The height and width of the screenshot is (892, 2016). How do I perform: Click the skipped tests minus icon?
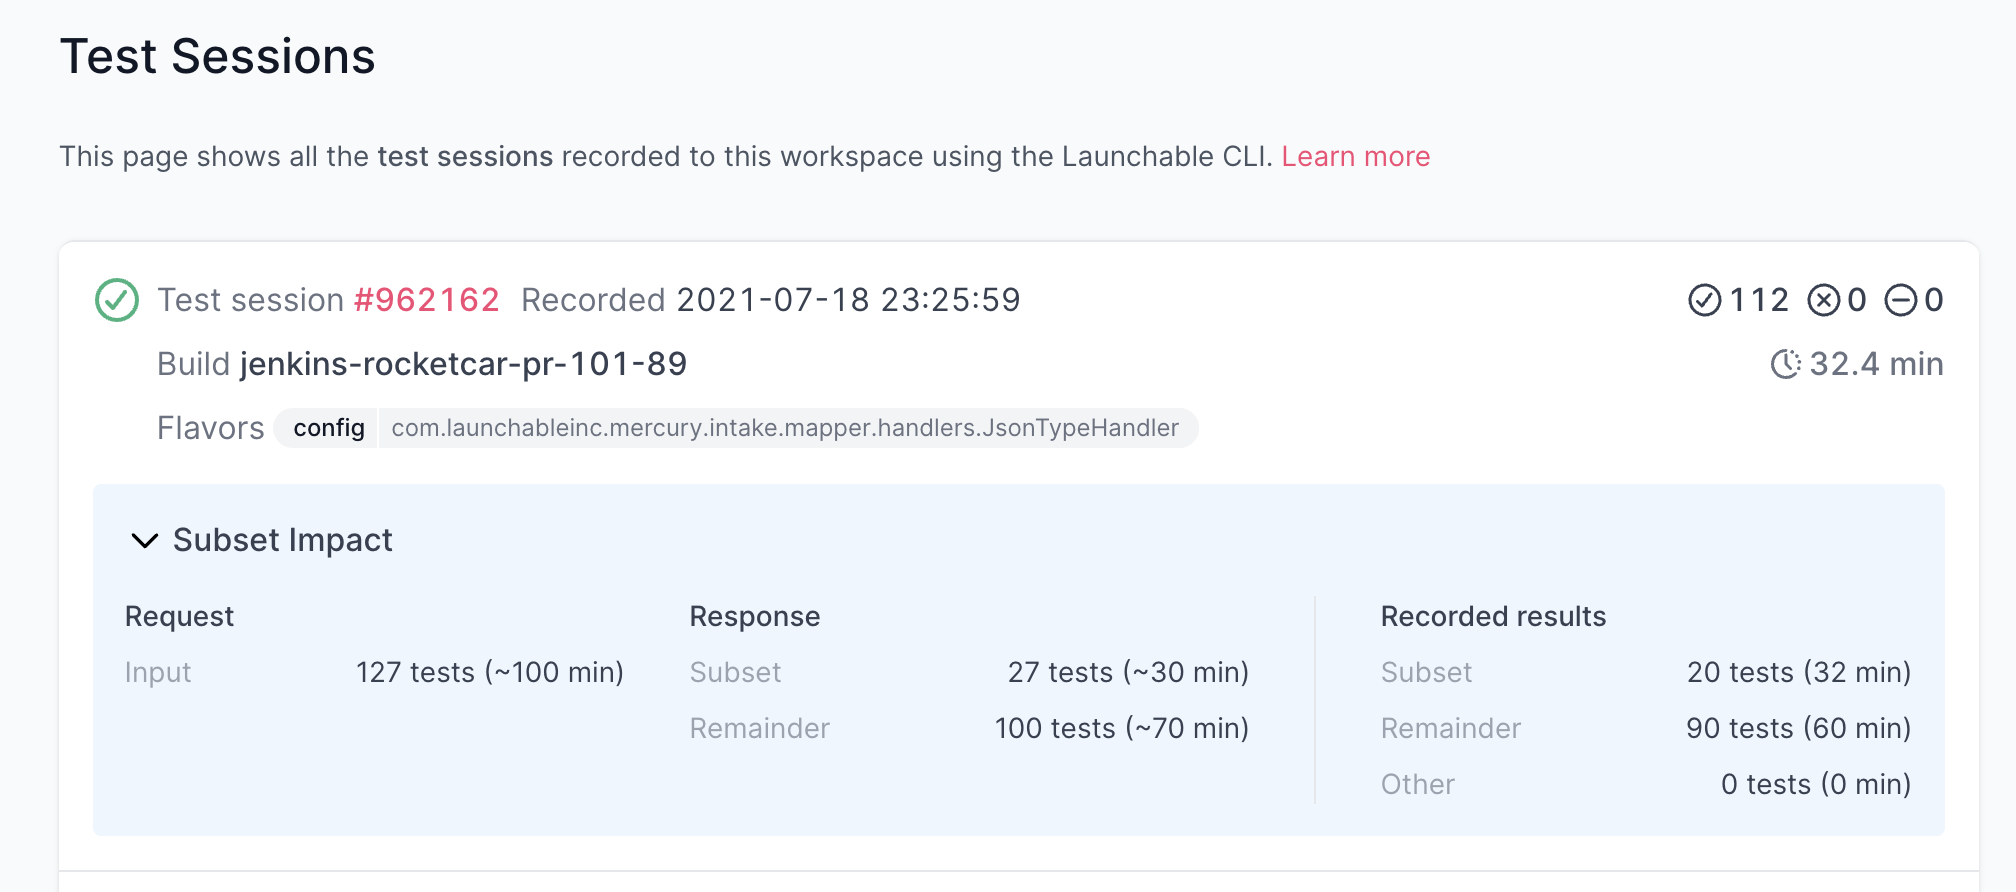point(1901,300)
